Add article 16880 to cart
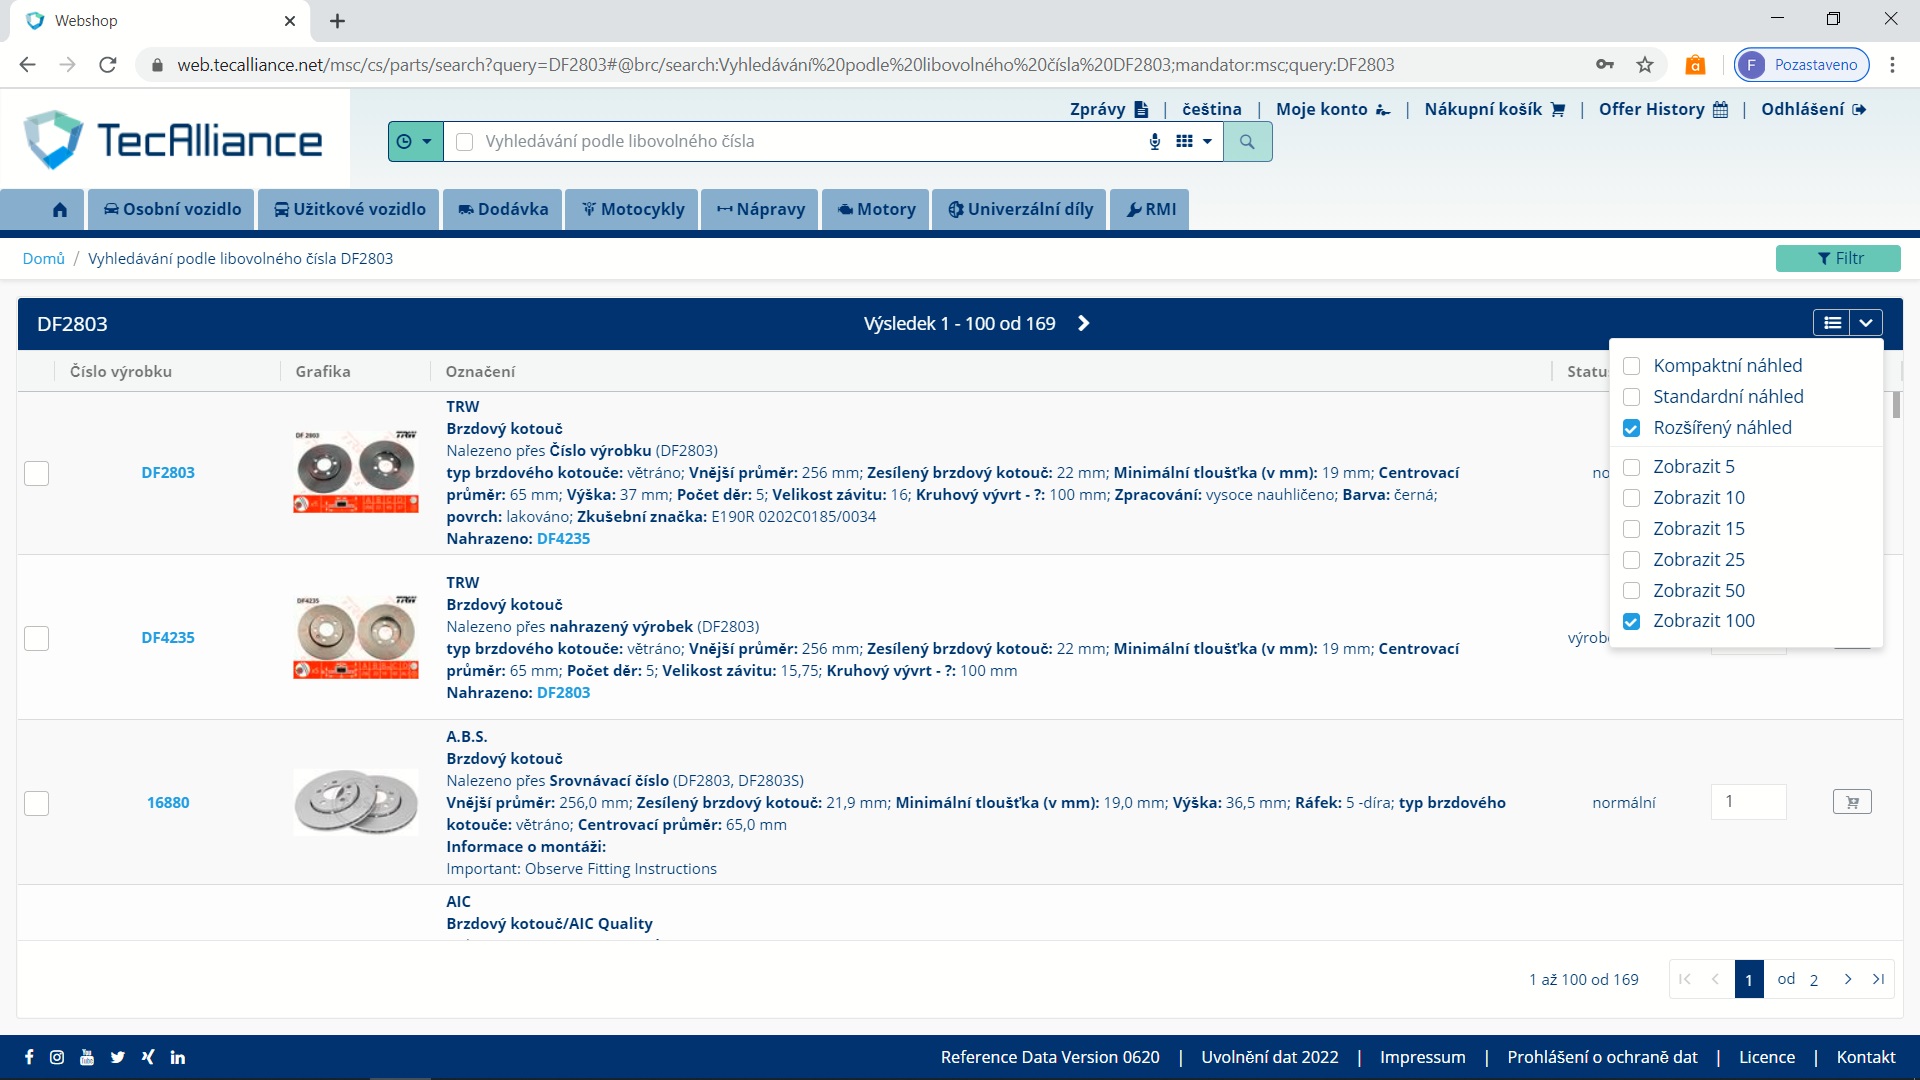1920x1080 pixels. 1852,802
